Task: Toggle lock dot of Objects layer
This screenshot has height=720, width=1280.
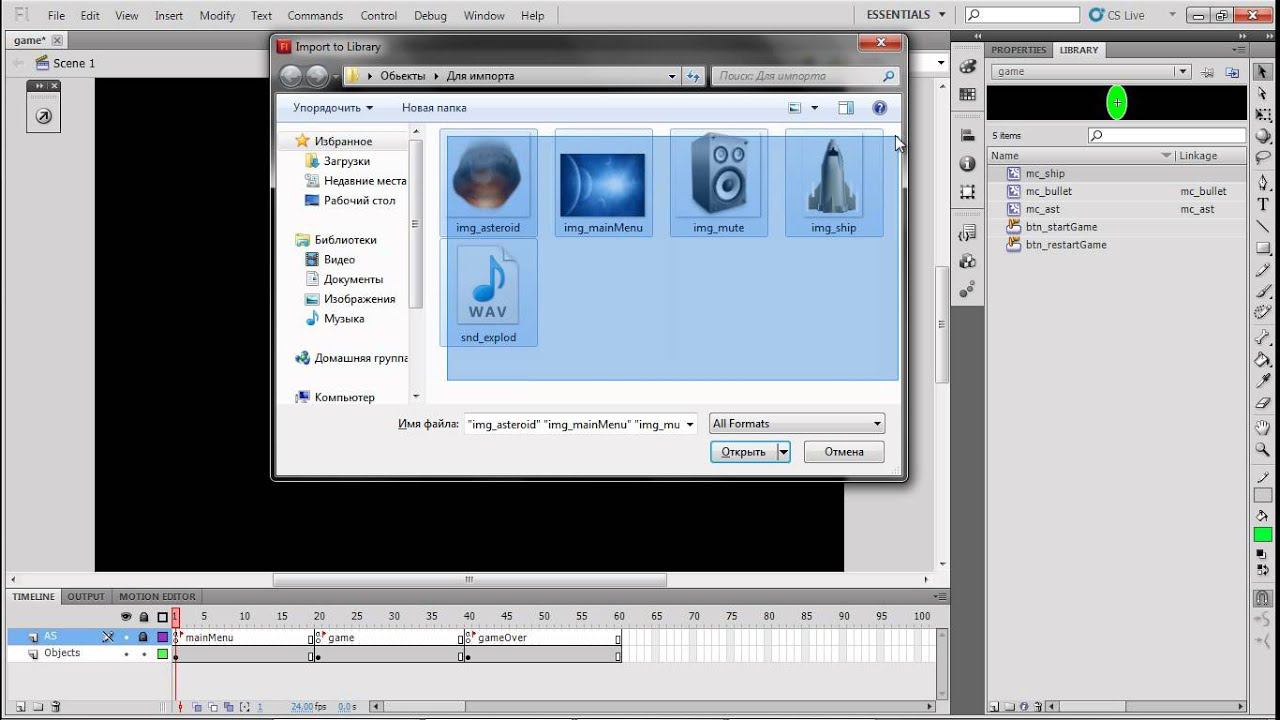Action: 143,654
